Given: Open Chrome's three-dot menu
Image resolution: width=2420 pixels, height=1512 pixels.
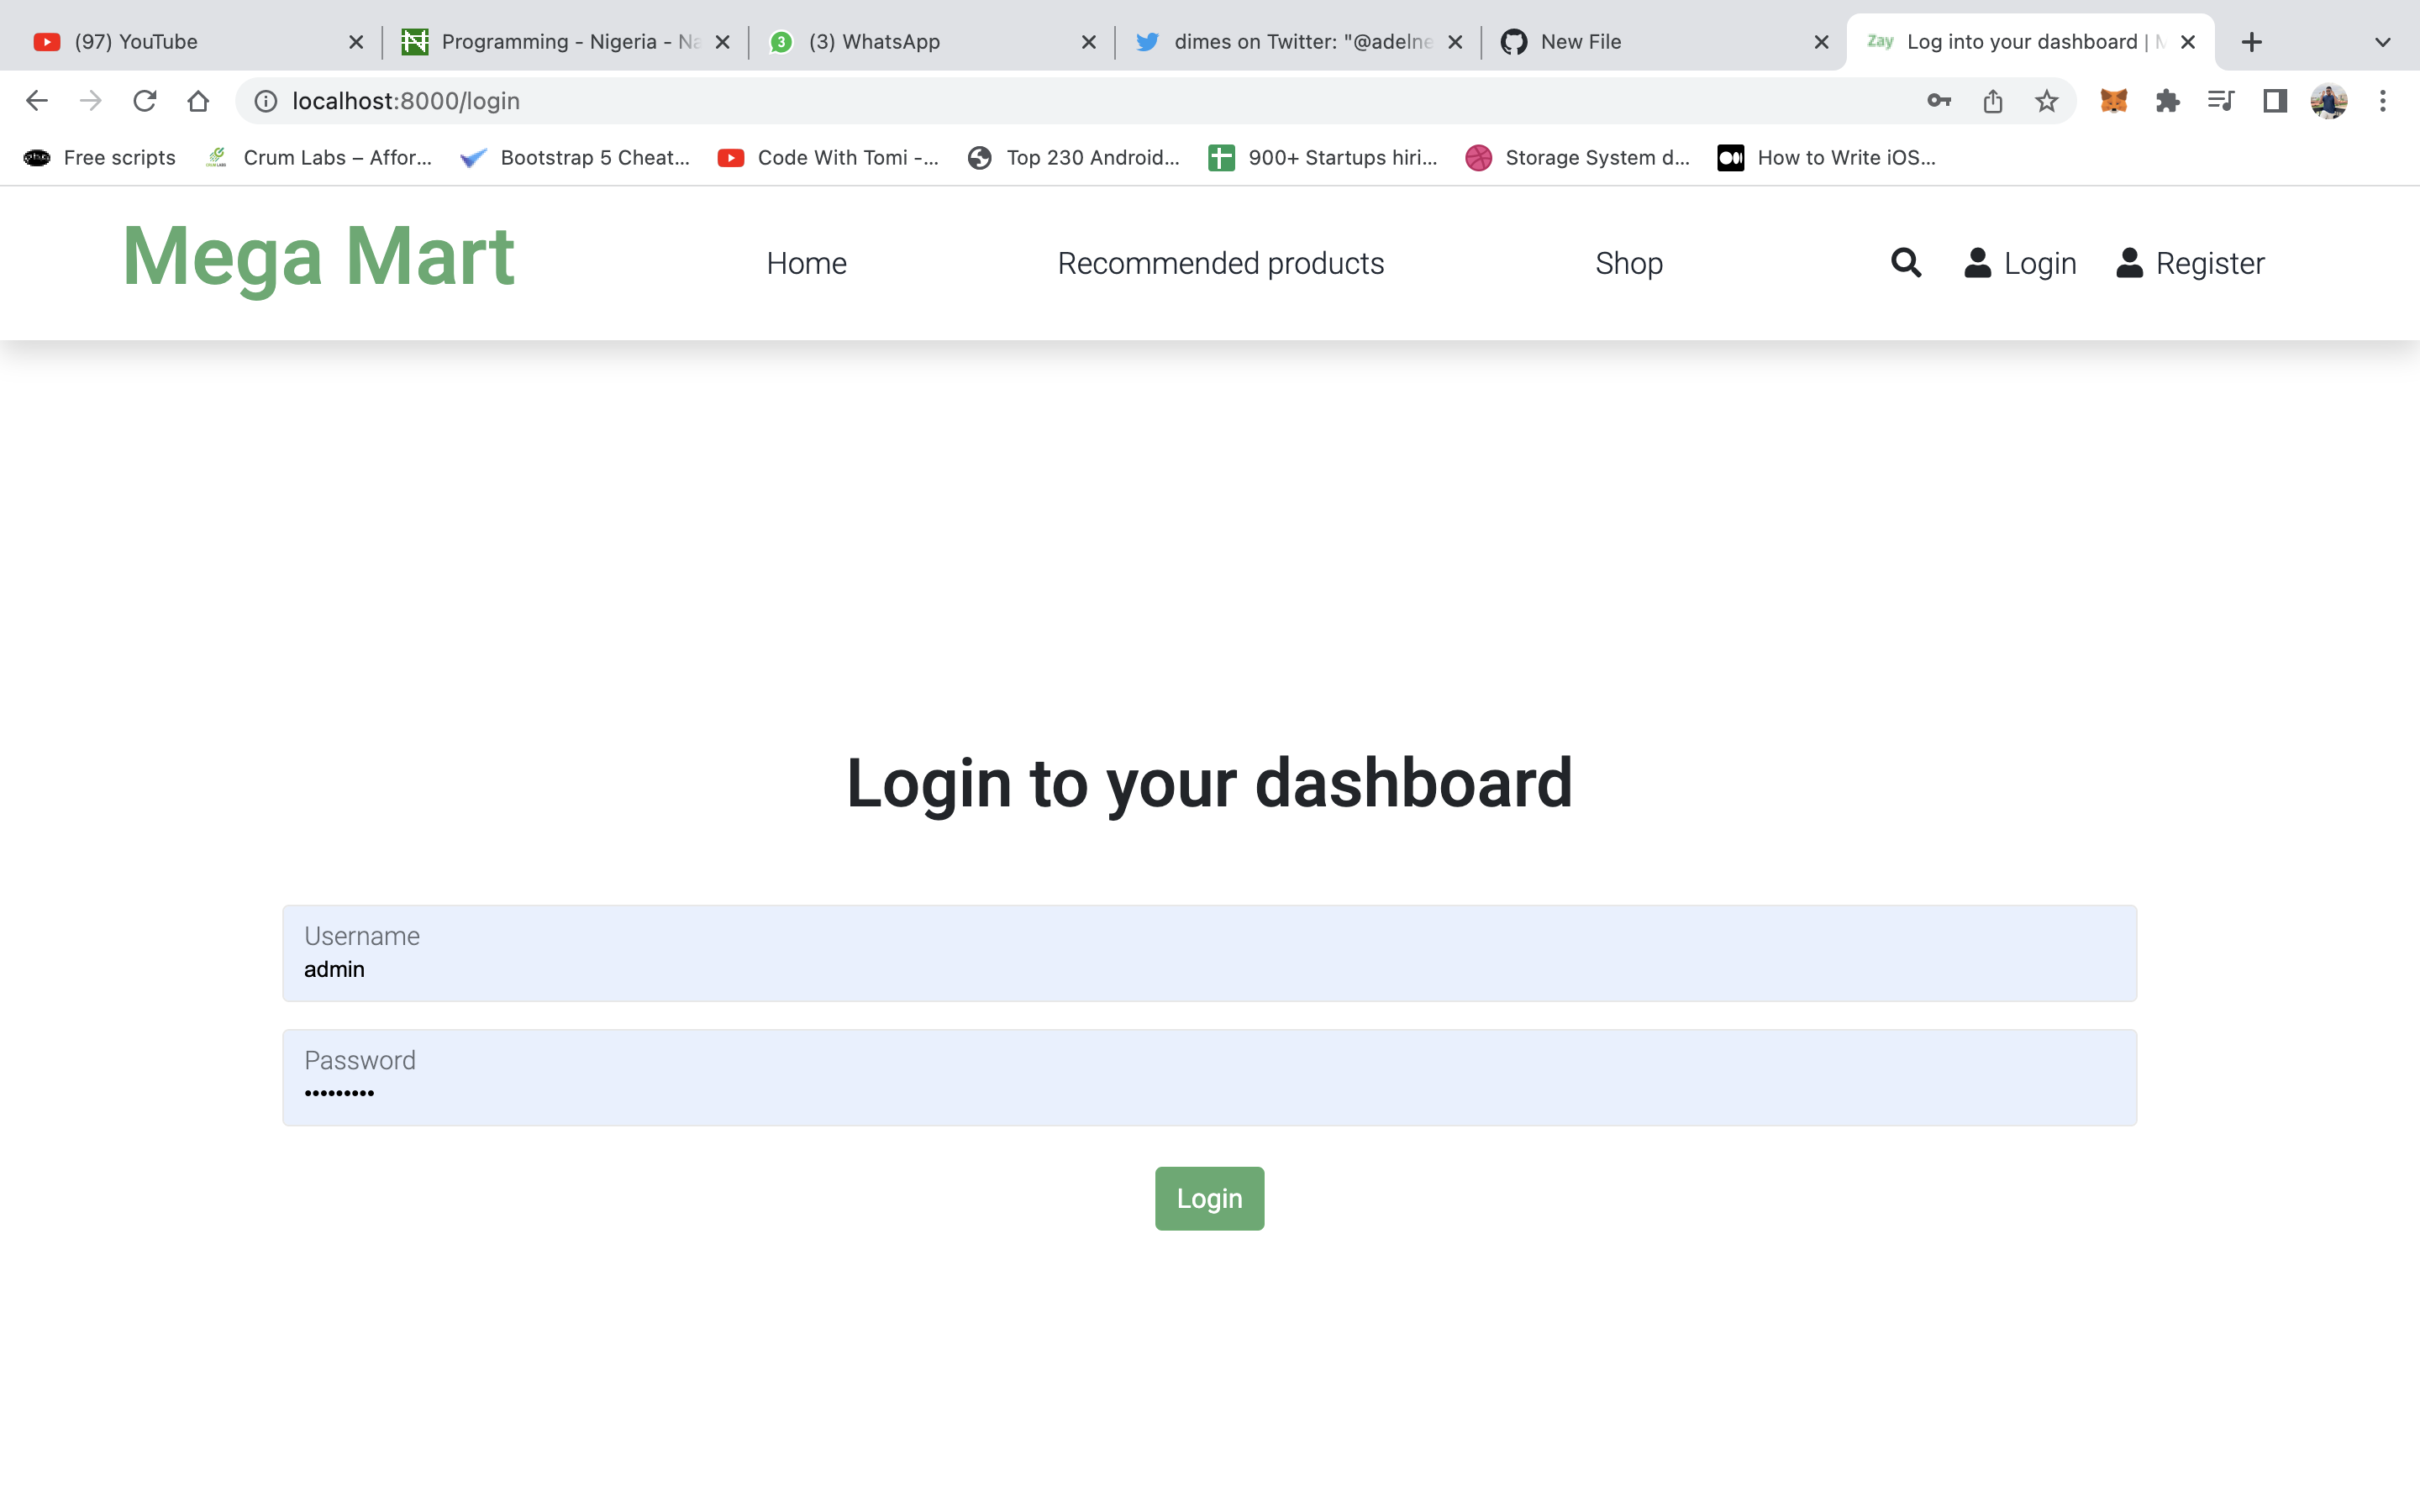Looking at the screenshot, I should (2384, 100).
